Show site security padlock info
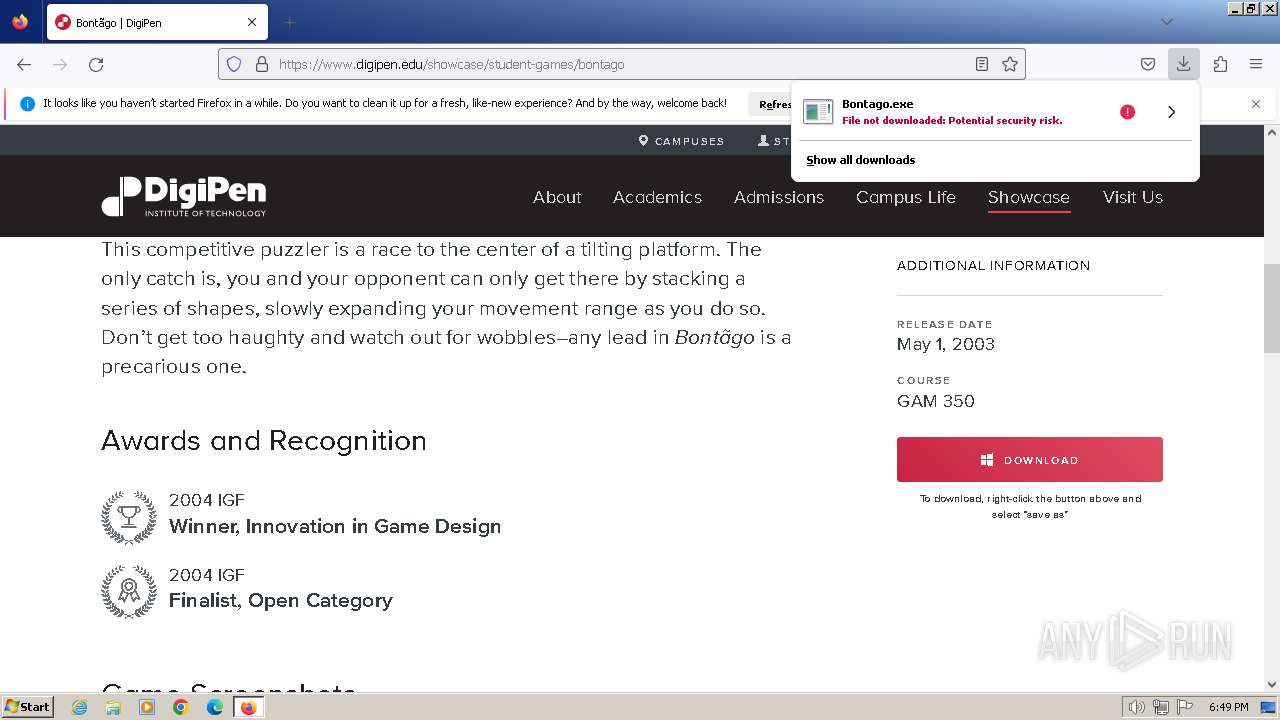This screenshot has height=720, width=1280. click(262, 64)
